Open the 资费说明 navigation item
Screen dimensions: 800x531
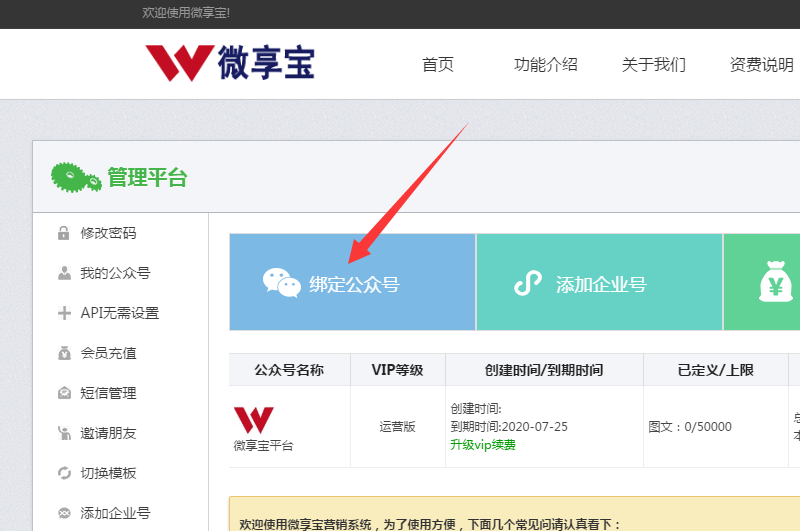pyautogui.click(x=762, y=65)
